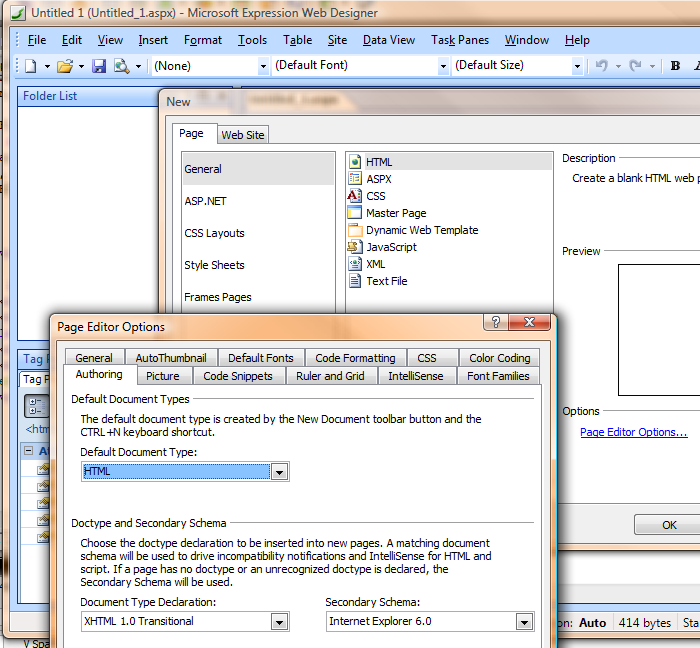Click the Undo toolbar icon
The width and height of the screenshot is (700, 648).
(601, 66)
